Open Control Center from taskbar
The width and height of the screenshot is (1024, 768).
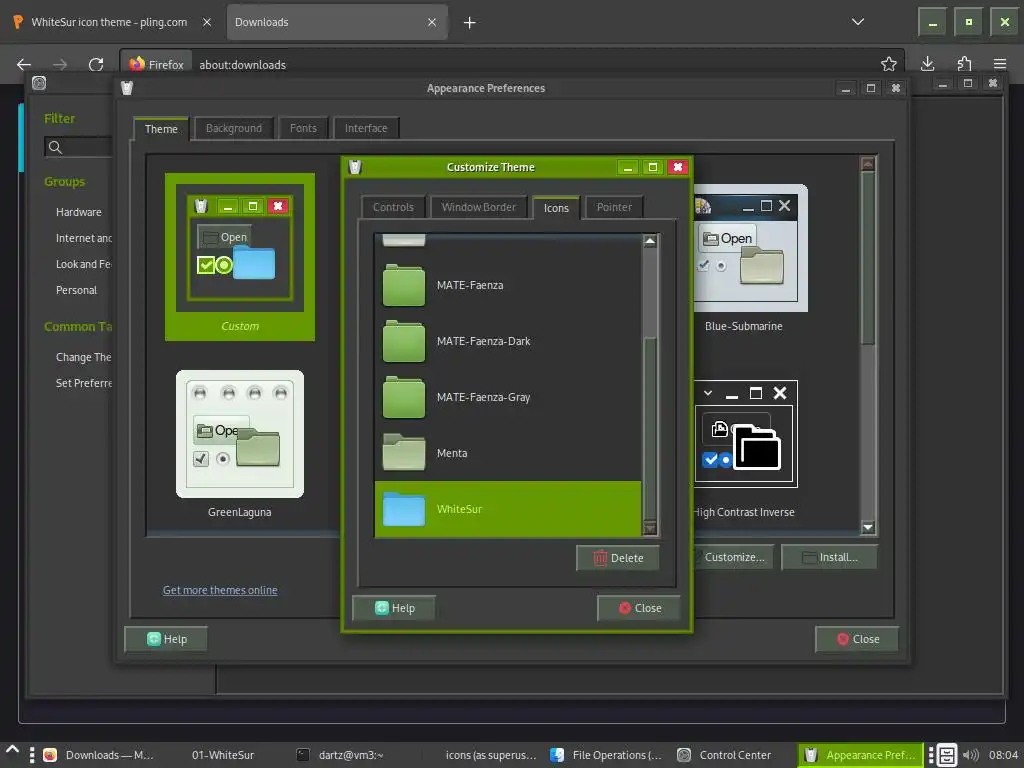[724, 755]
